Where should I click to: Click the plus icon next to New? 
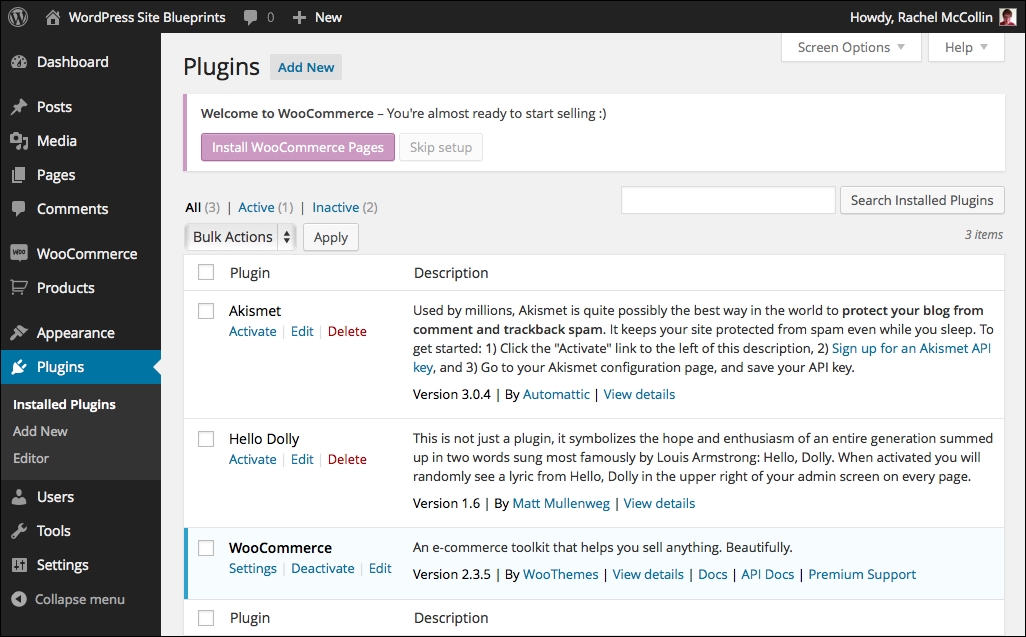(299, 18)
